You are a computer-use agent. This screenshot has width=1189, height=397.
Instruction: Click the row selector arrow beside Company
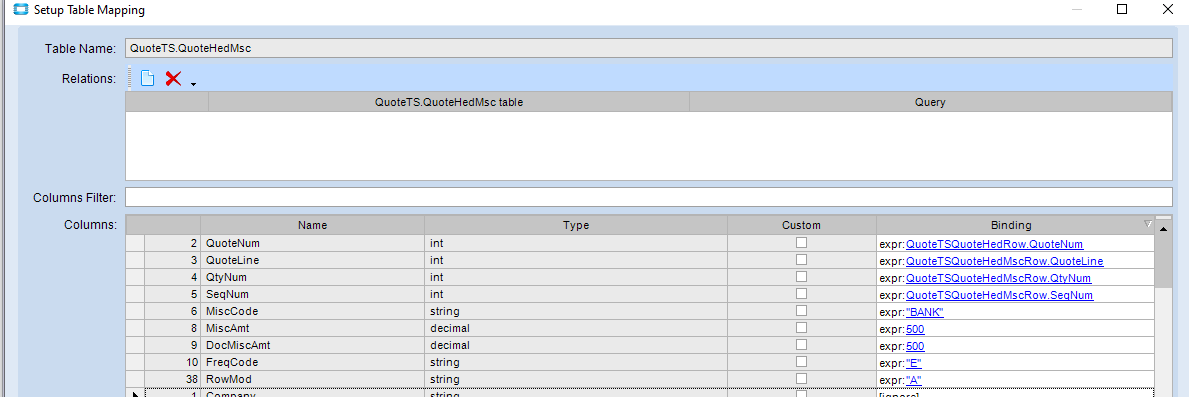(136, 394)
